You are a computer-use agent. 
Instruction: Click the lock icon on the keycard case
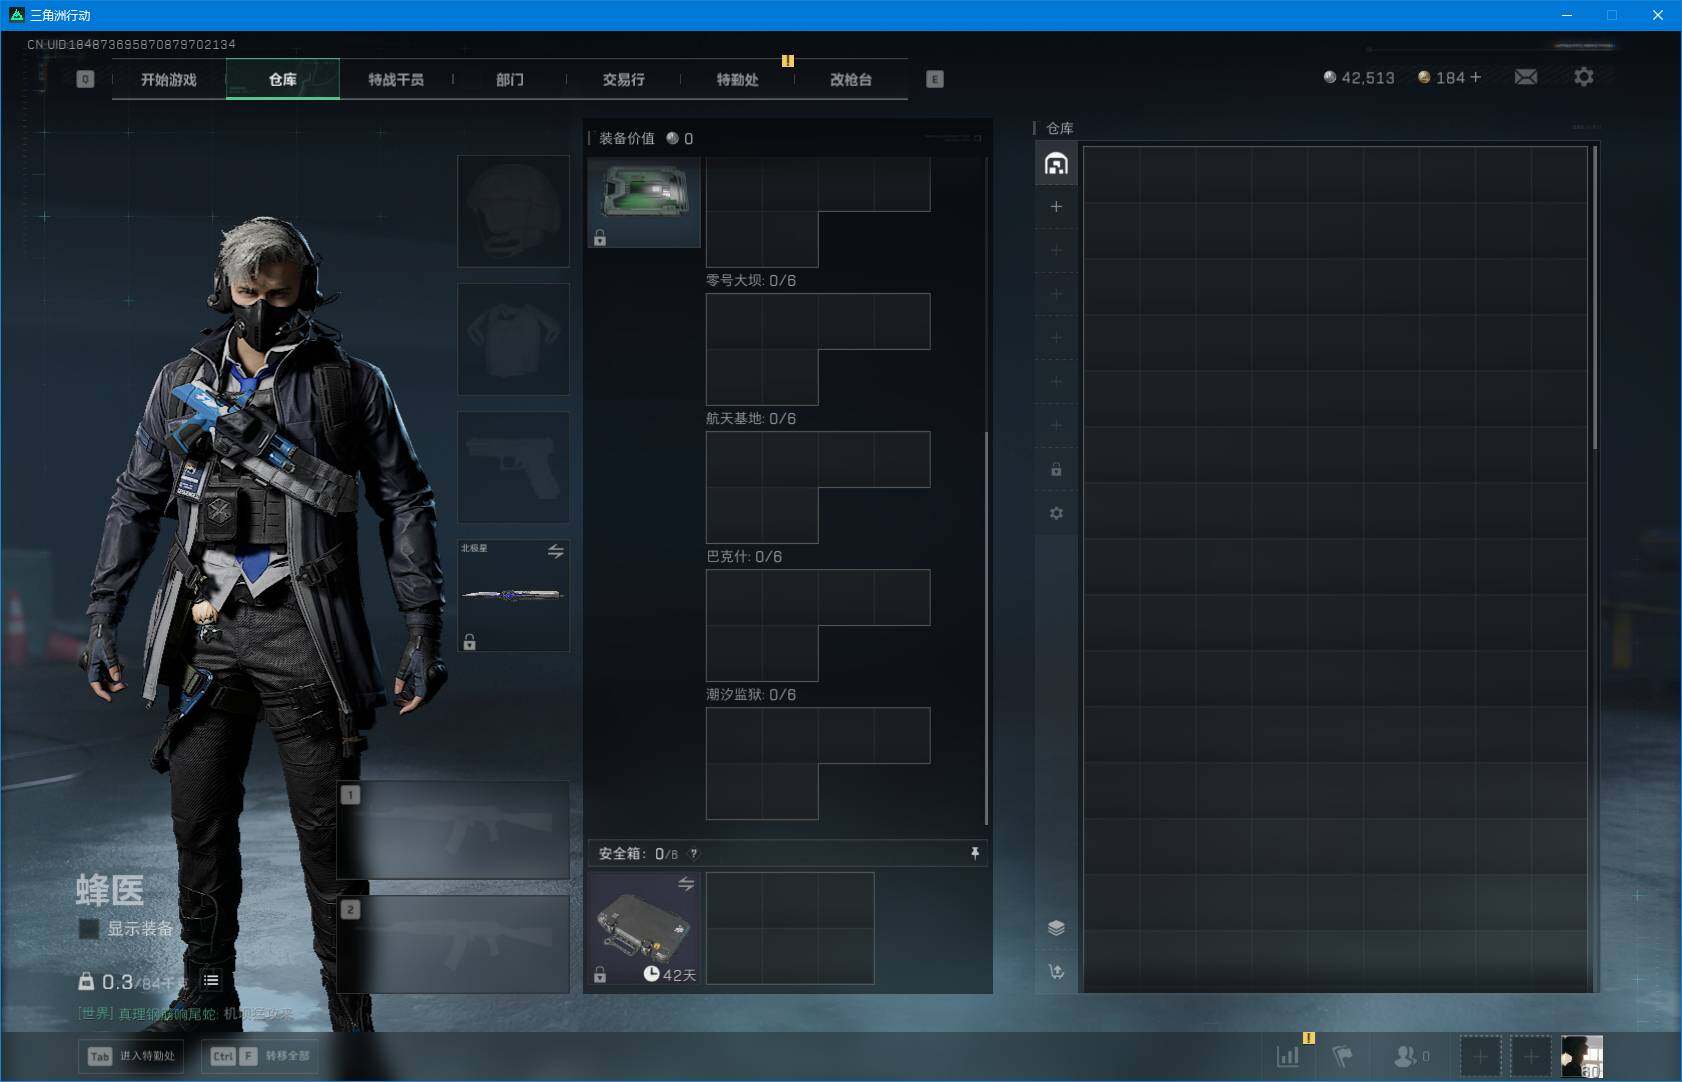[x=600, y=238]
